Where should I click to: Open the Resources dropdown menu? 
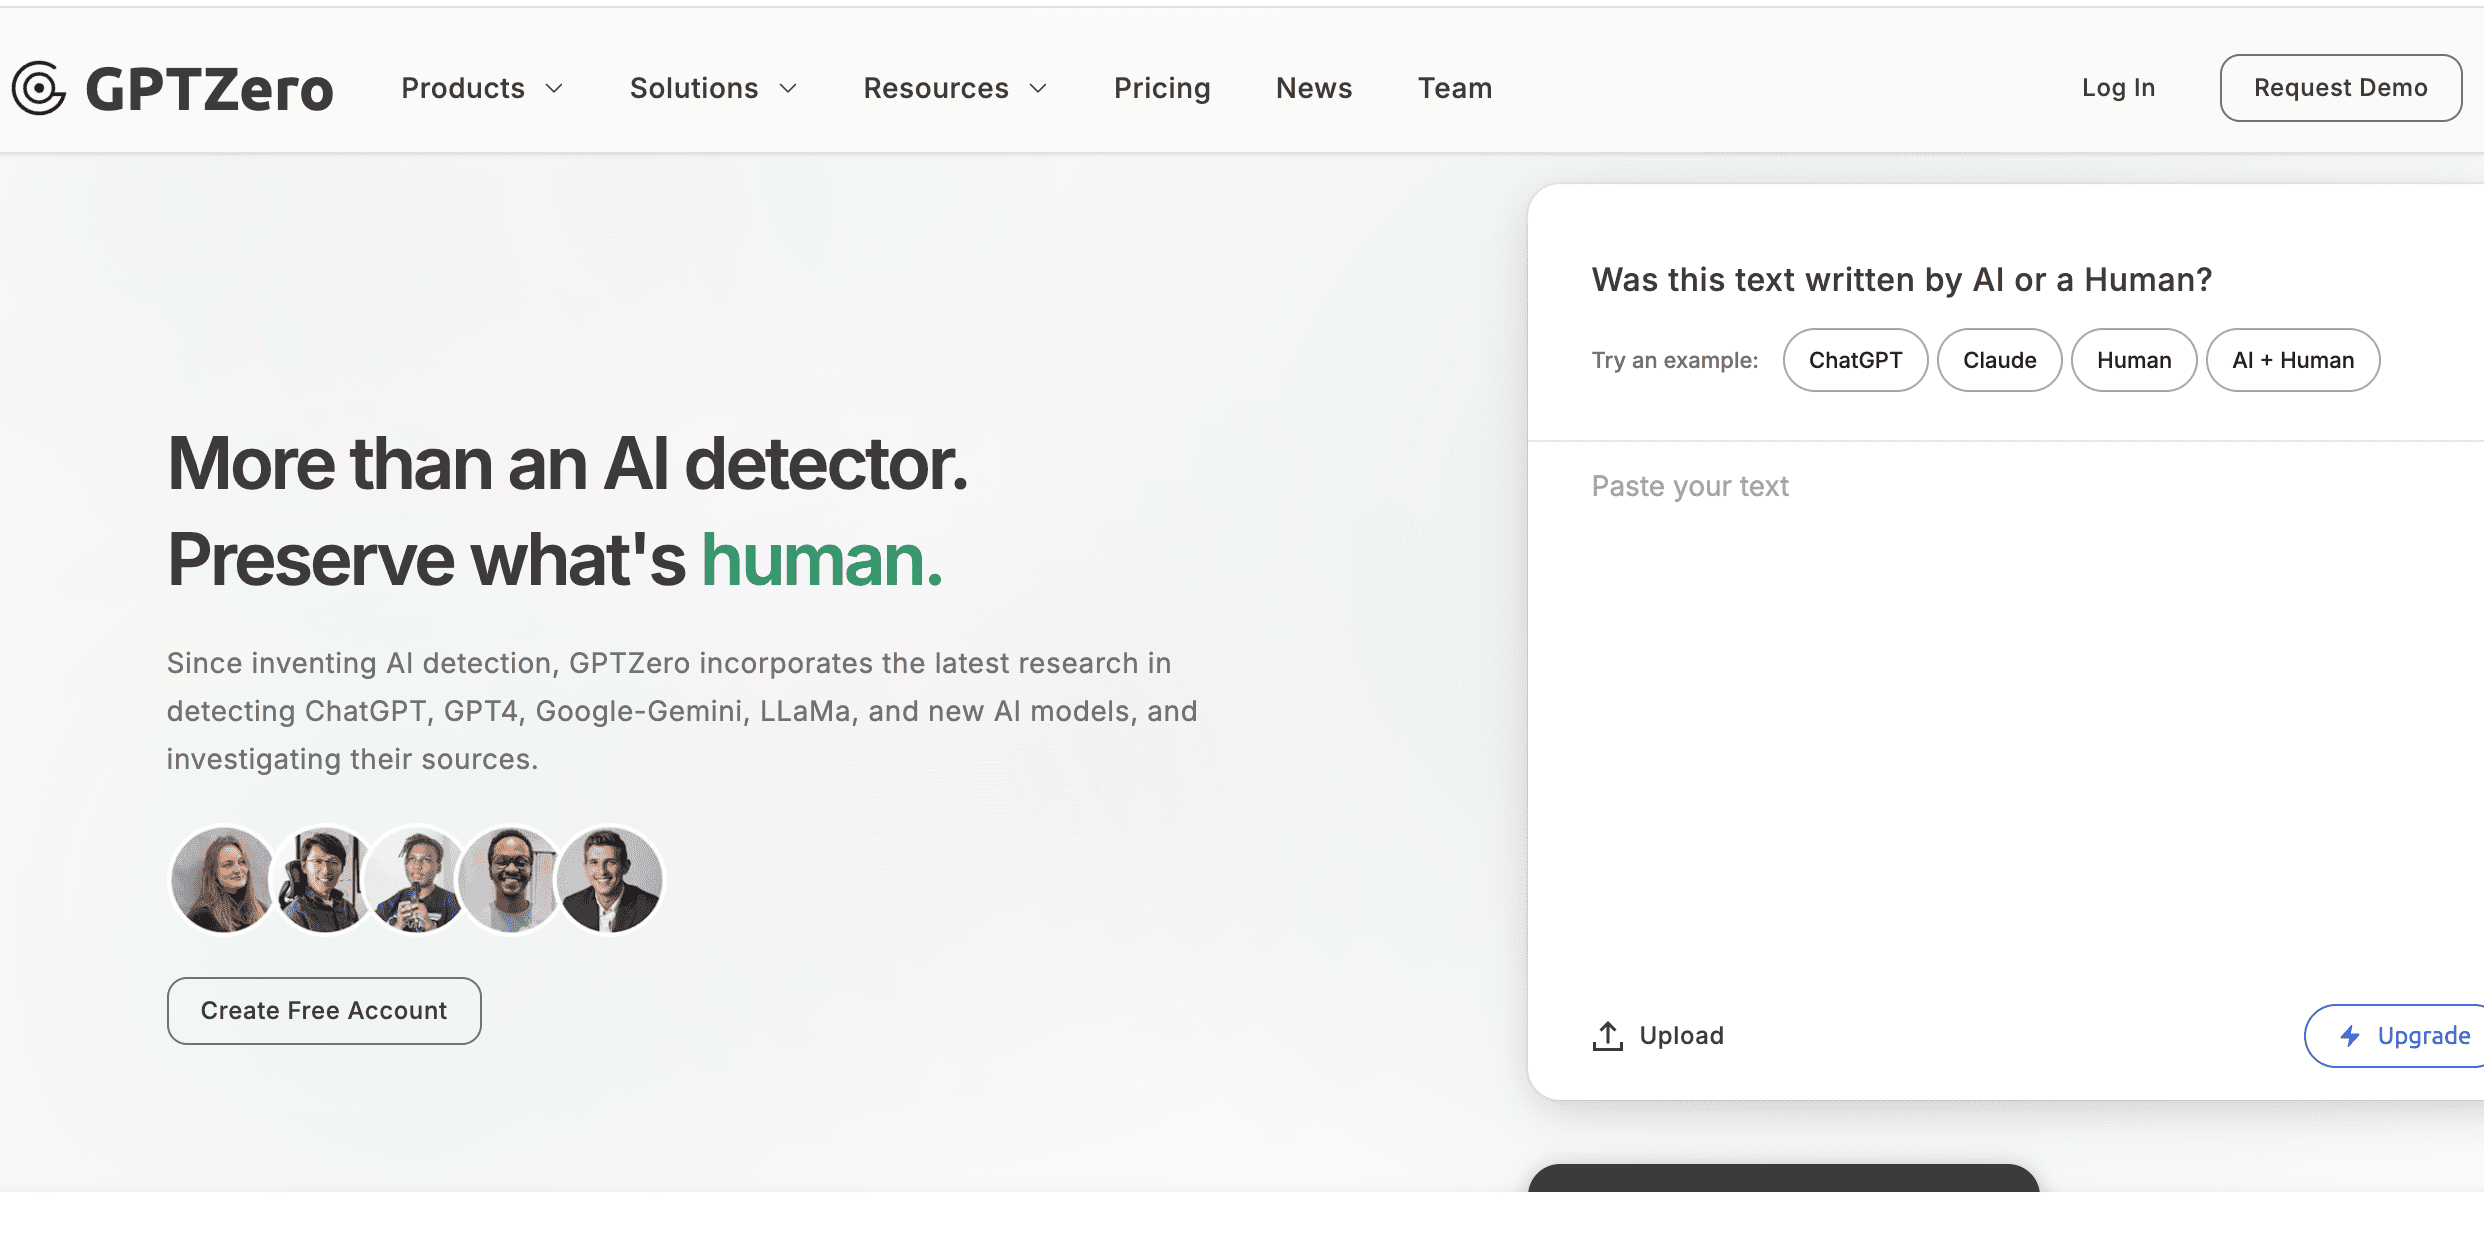(x=955, y=88)
